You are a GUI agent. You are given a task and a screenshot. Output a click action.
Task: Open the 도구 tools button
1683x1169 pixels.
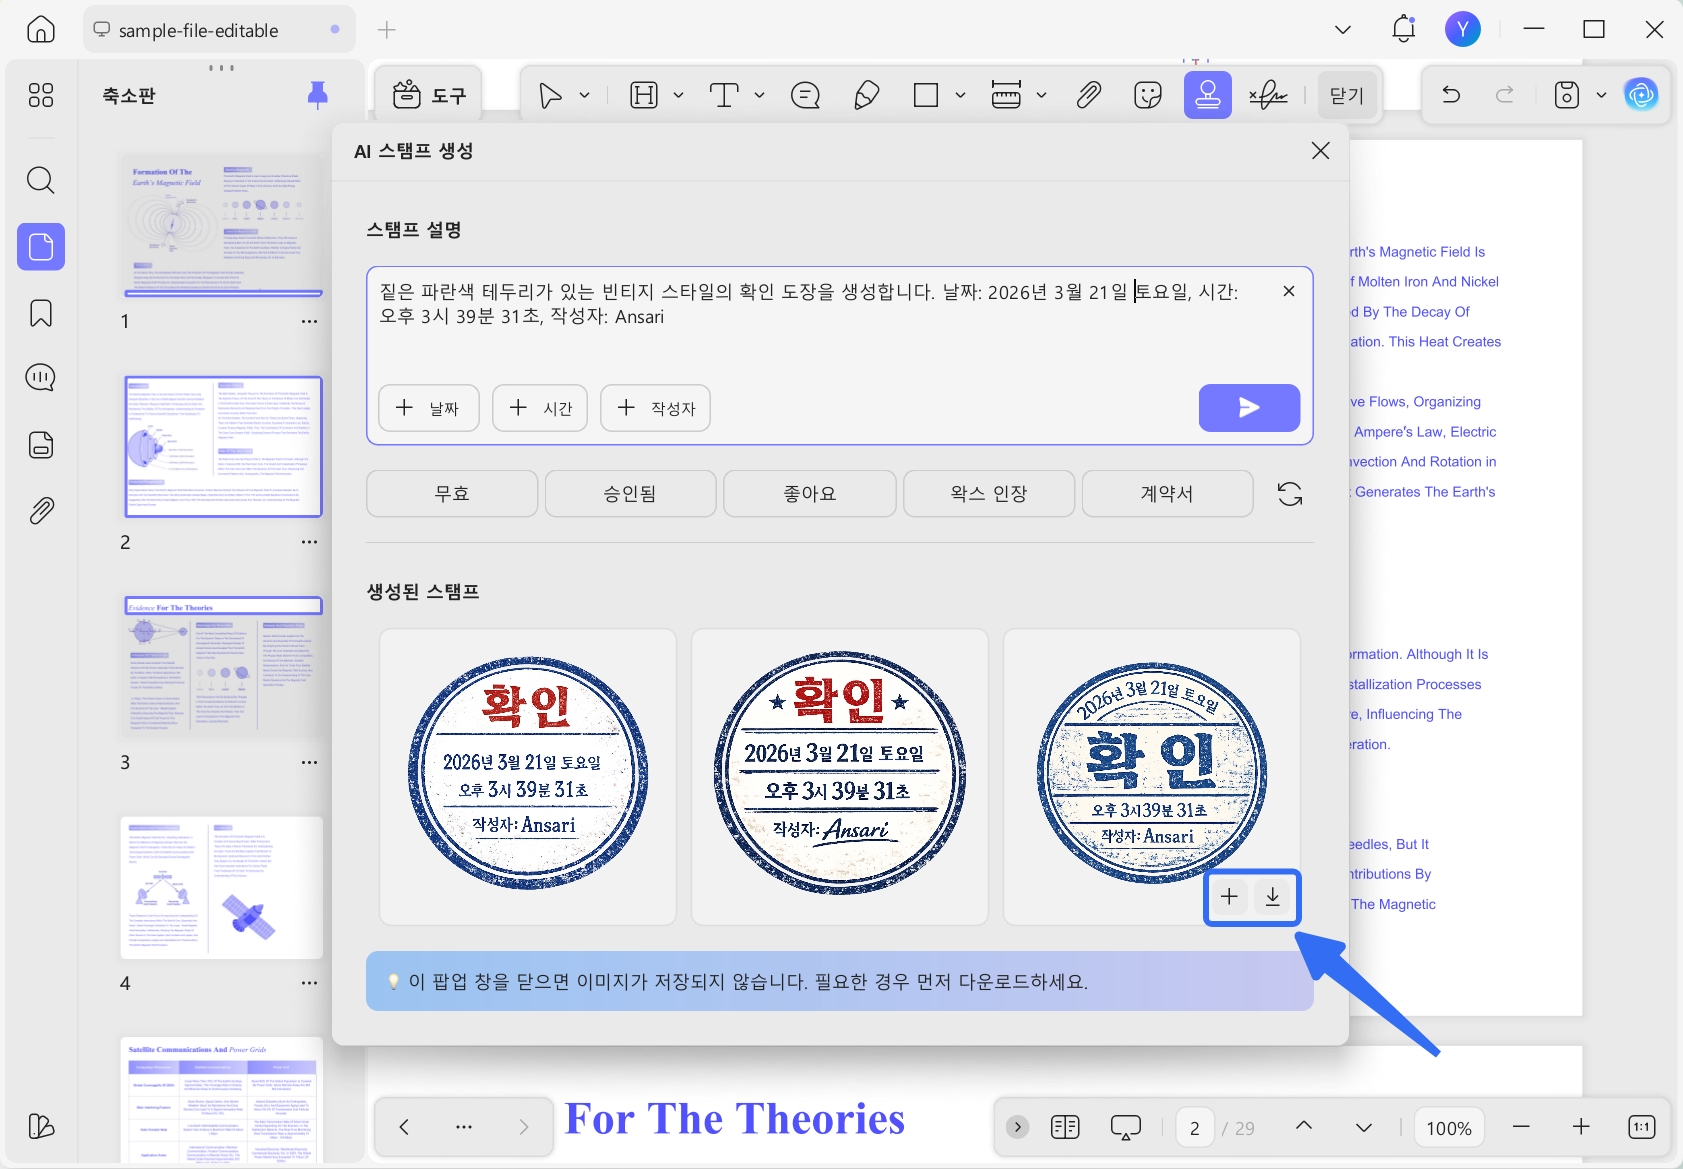click(x=429, y=95)
